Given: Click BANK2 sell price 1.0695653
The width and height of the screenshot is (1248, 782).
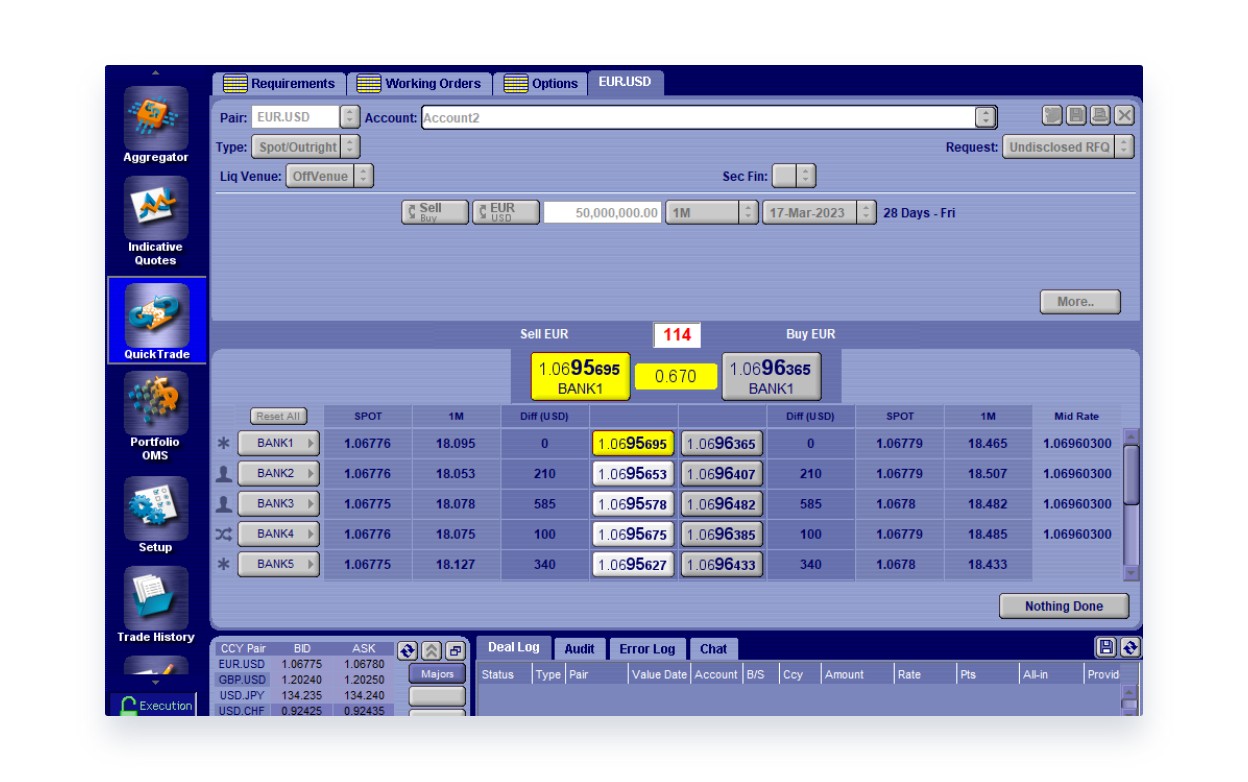Looking at the screenshot, I should 633,474.
